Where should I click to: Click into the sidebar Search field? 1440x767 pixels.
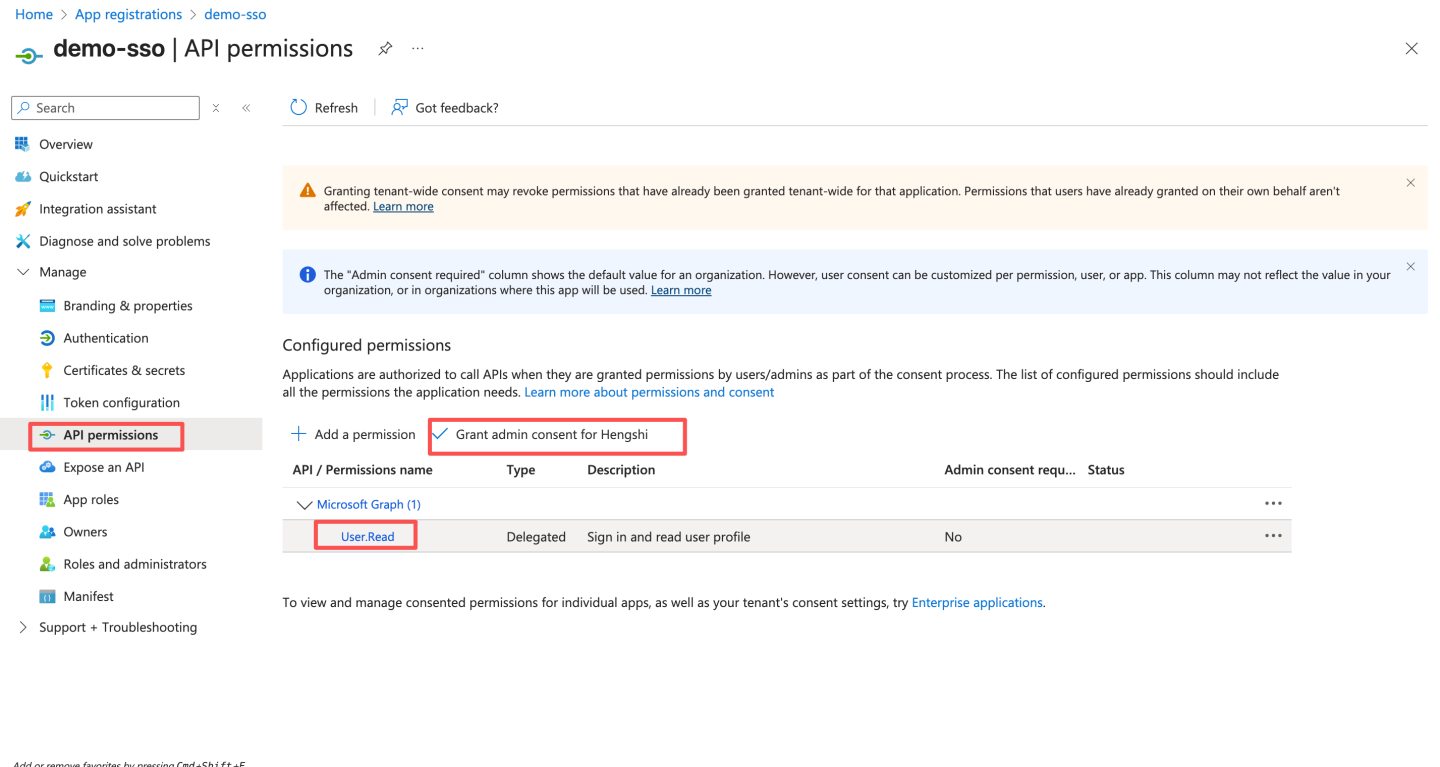(112, 108)
